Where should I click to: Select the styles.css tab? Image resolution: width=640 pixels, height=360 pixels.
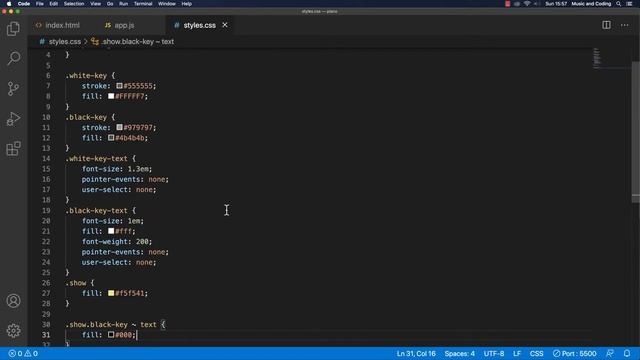[200, 25]
